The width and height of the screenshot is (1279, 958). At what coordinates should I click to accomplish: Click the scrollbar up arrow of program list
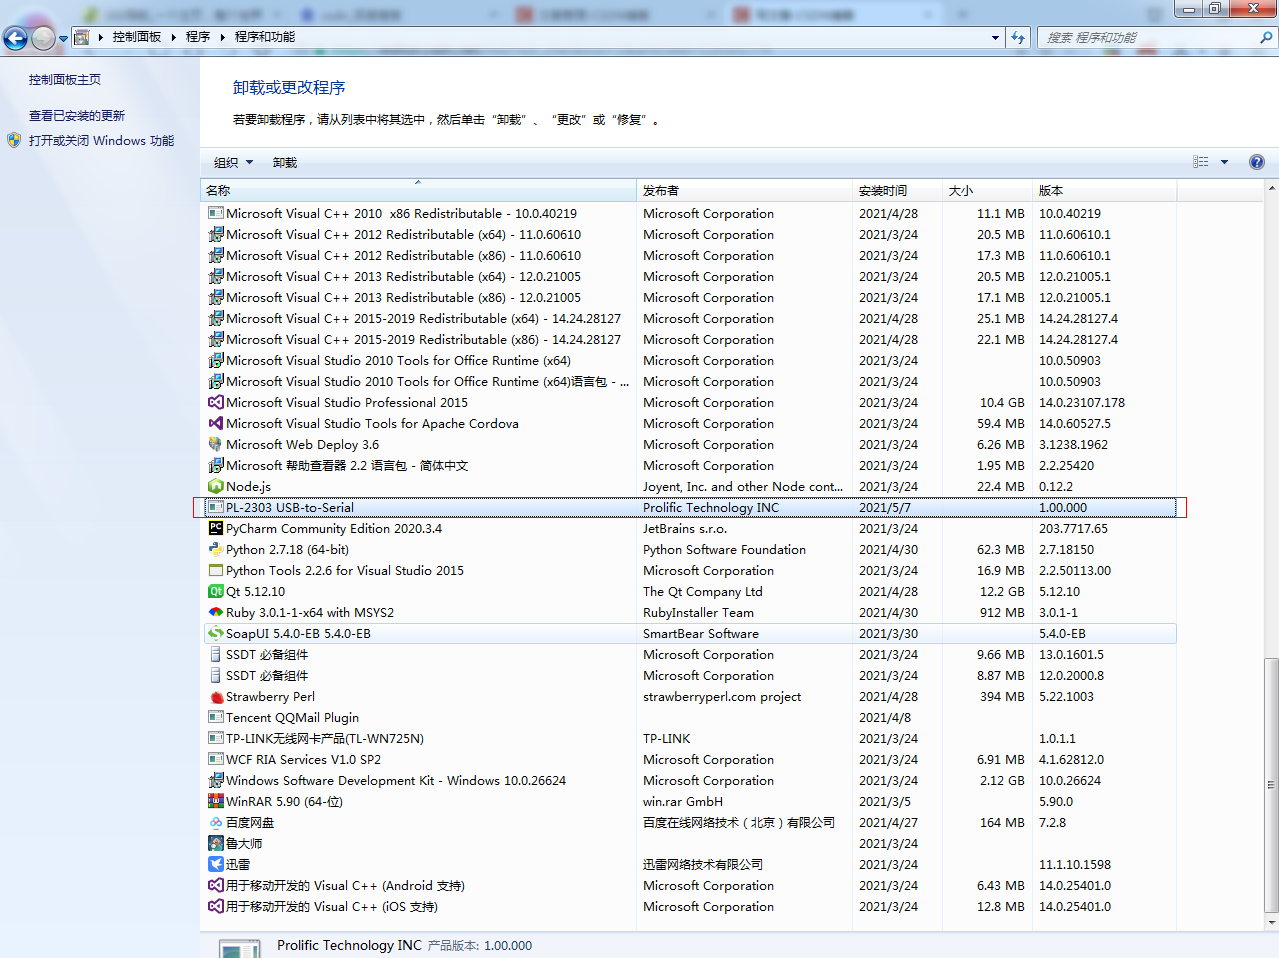pos(1271,188)
